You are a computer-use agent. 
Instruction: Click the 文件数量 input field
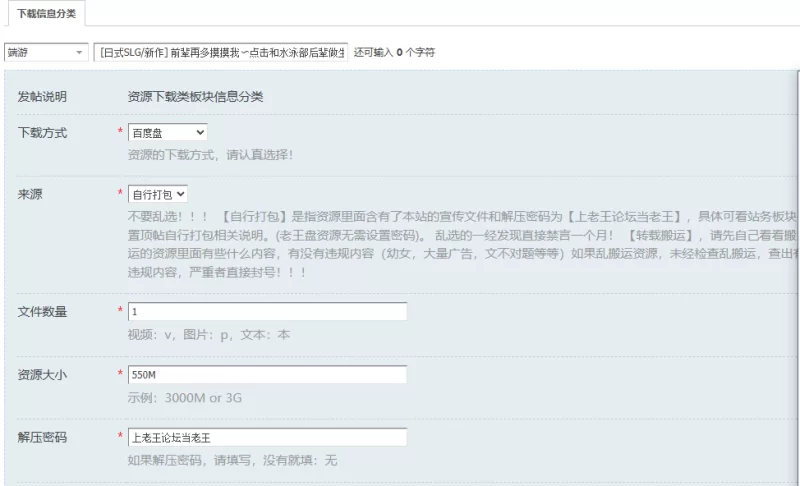267,312
